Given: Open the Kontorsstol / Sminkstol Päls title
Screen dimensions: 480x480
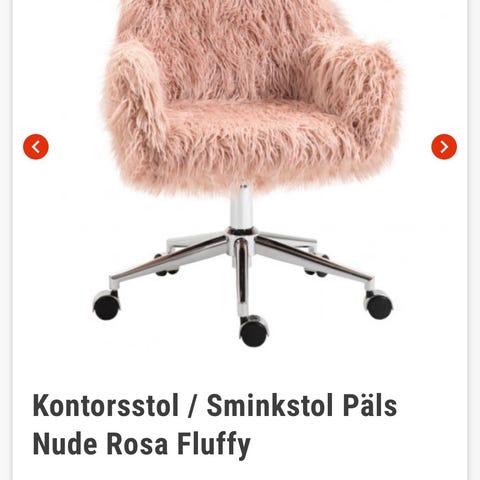Looking at the screenshot, I should 215,405.
